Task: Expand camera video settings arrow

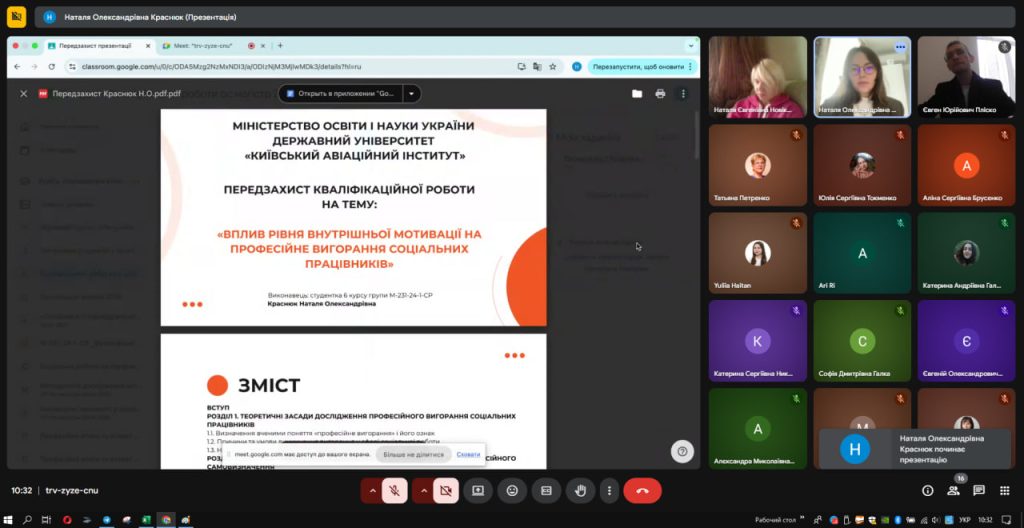Action: (423, 491)
